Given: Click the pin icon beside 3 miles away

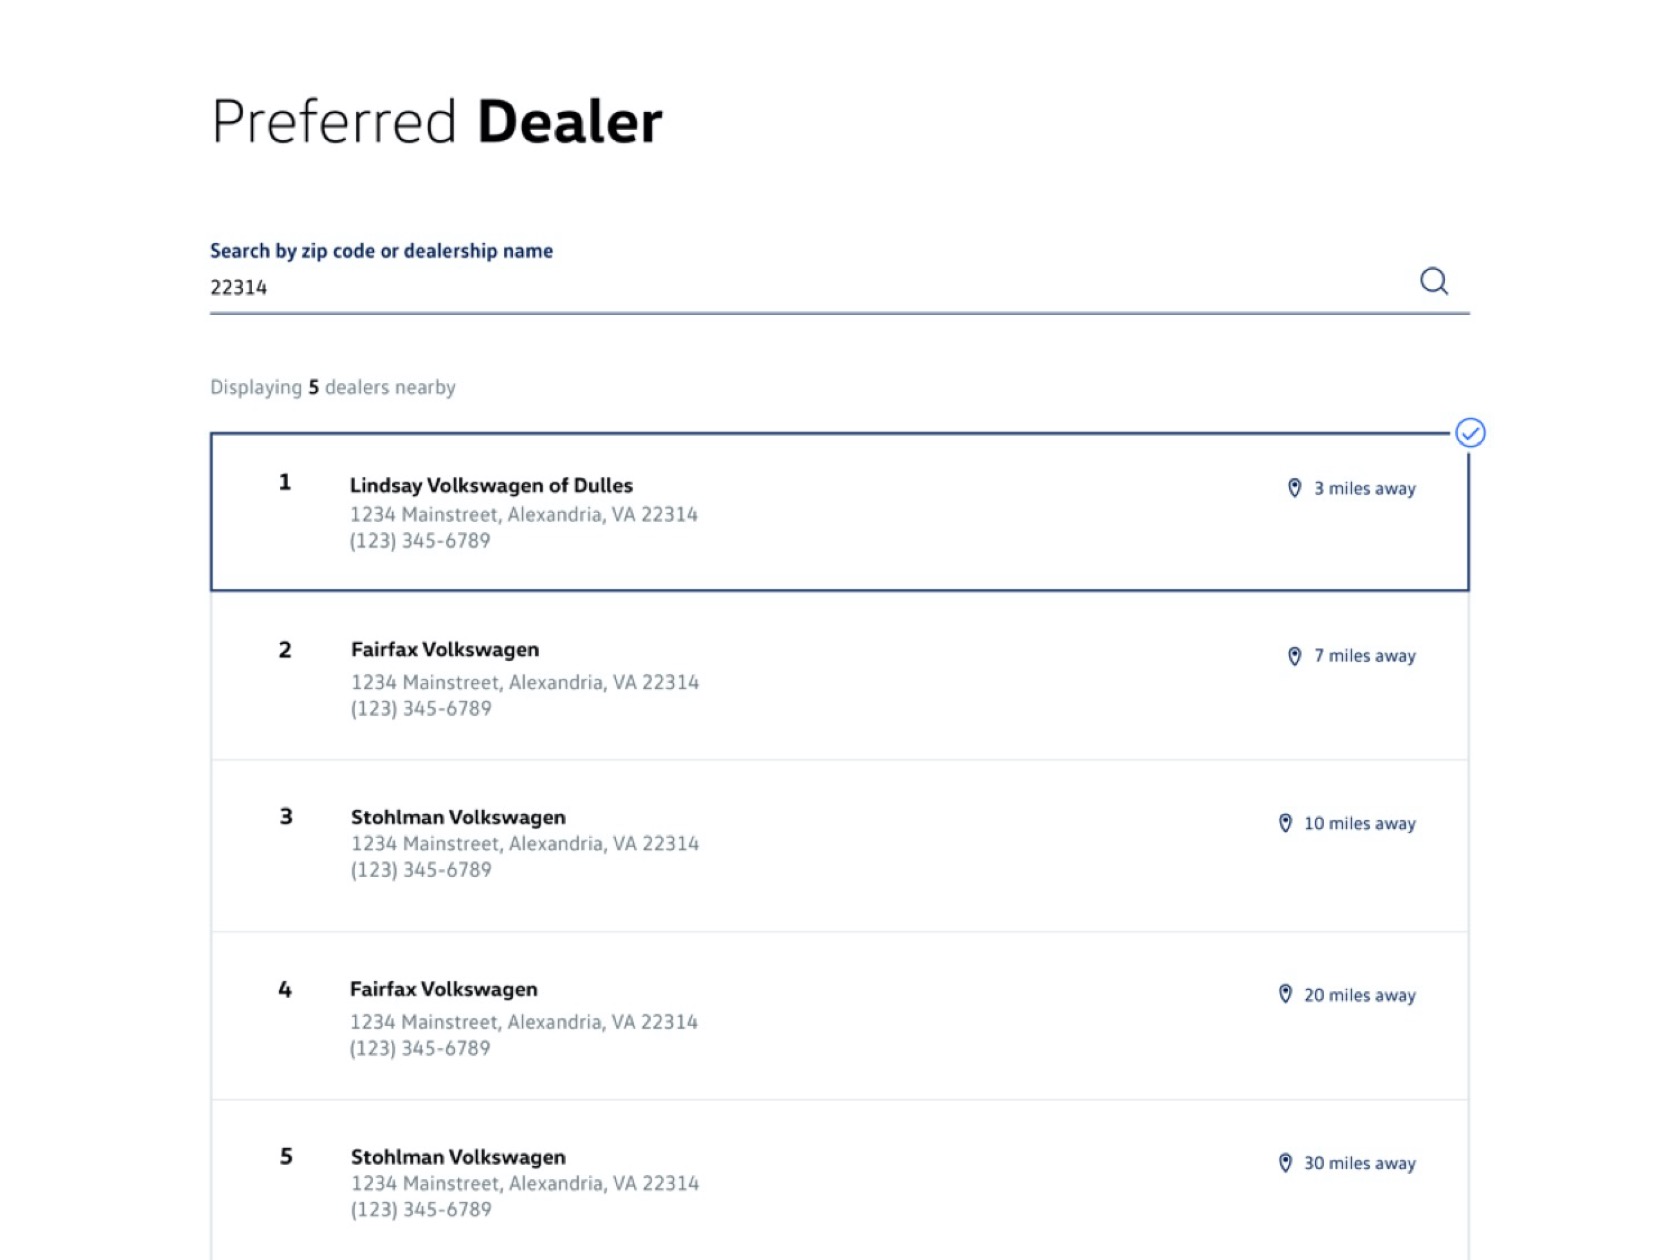Looking at the screenshot, I should pyautogui.click(x=1294, y=488).
